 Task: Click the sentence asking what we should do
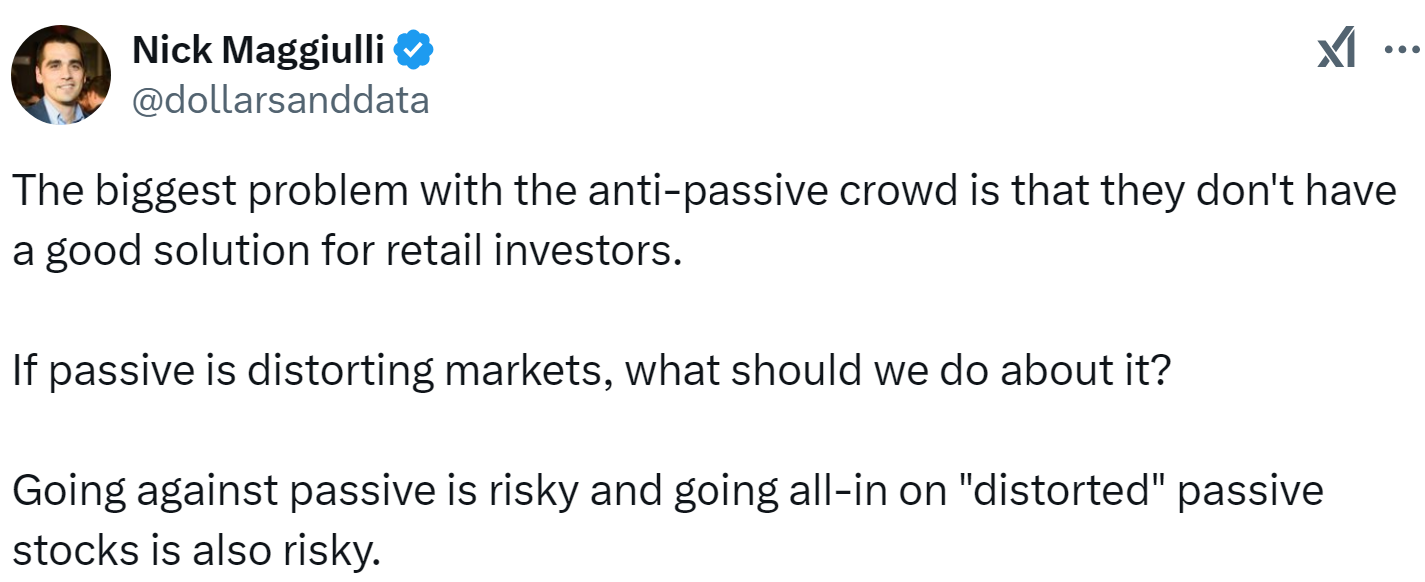[x=590, y=371]
